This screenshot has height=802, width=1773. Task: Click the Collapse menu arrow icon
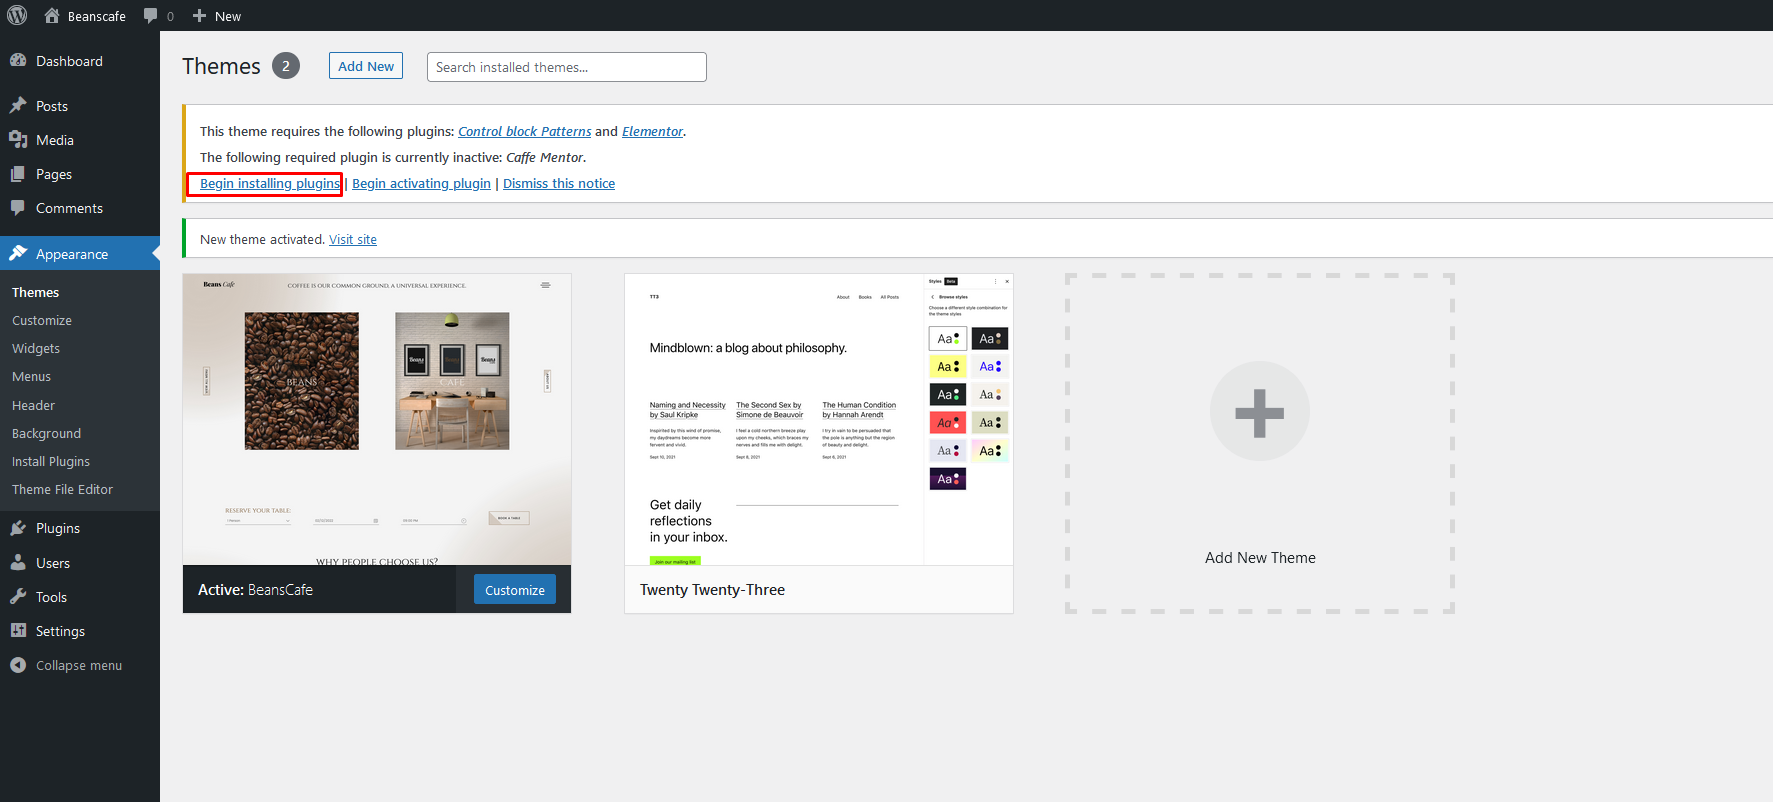[x=18, y=664]
